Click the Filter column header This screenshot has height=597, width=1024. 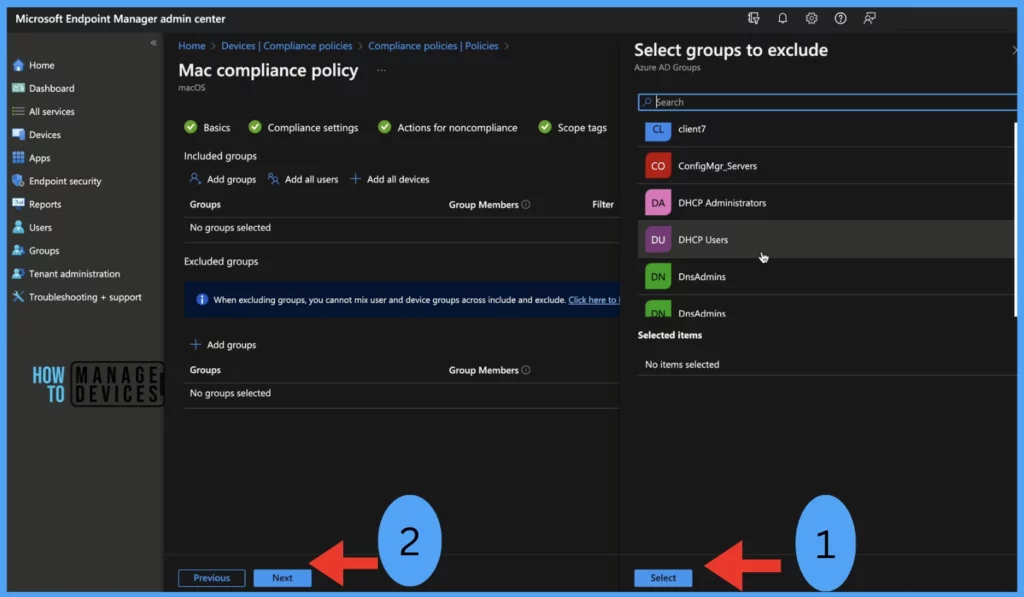coord(603,204)
